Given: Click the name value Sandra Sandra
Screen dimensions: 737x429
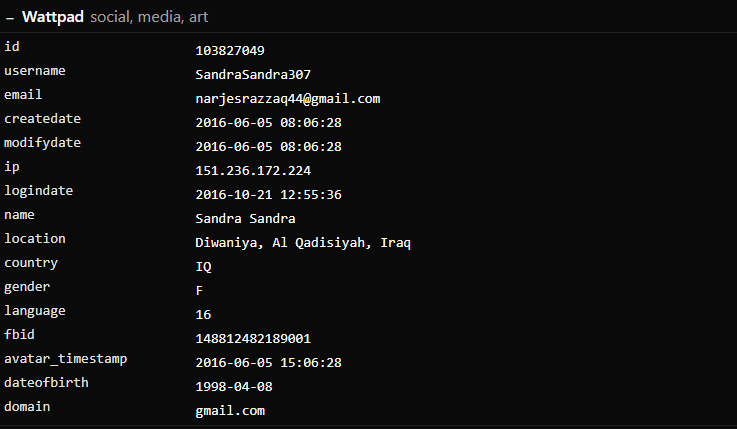Looking at the screenshot, I should [x=245, y=218].
